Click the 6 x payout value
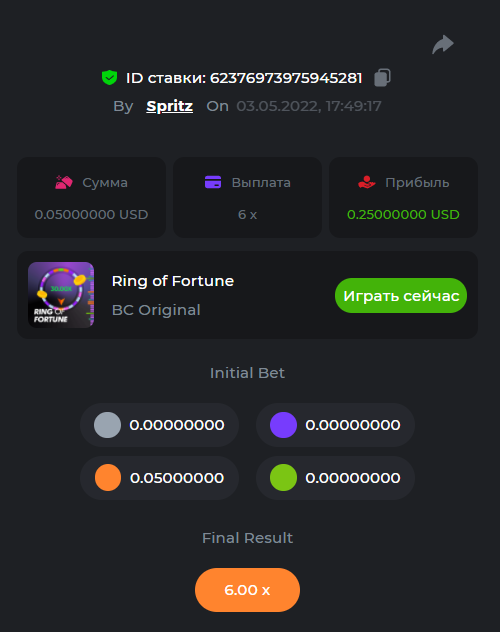Viewport: 500px width, 632px height. (x=247, y=214)
